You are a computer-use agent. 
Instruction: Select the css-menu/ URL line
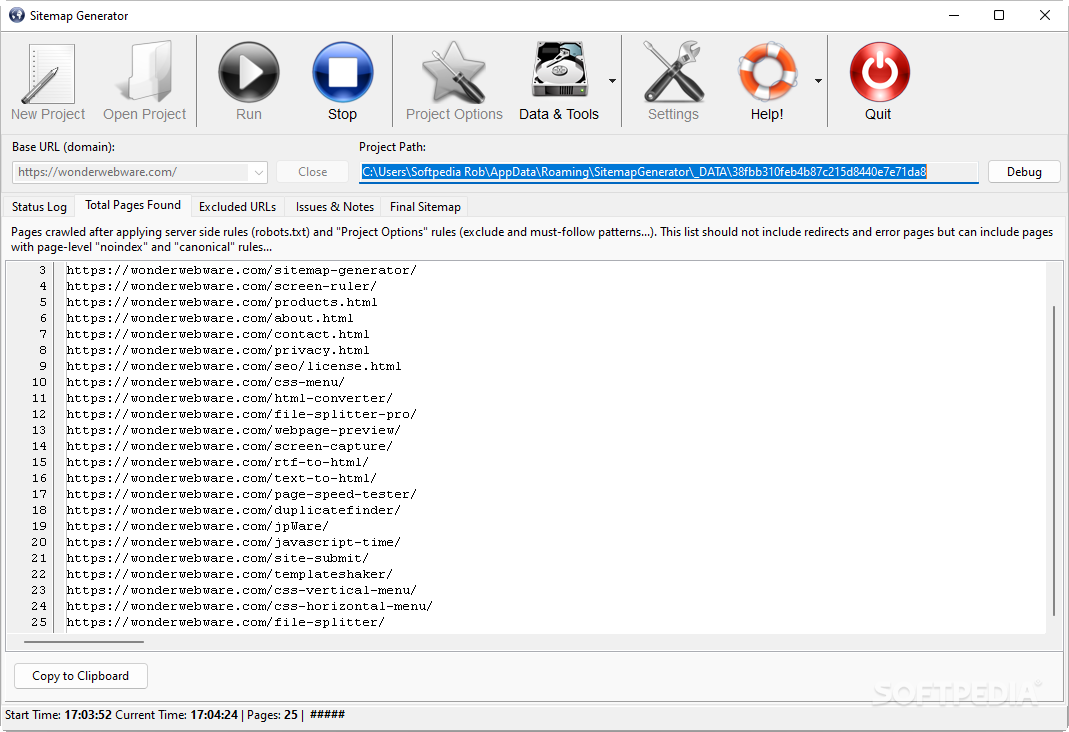coord(206,382)
